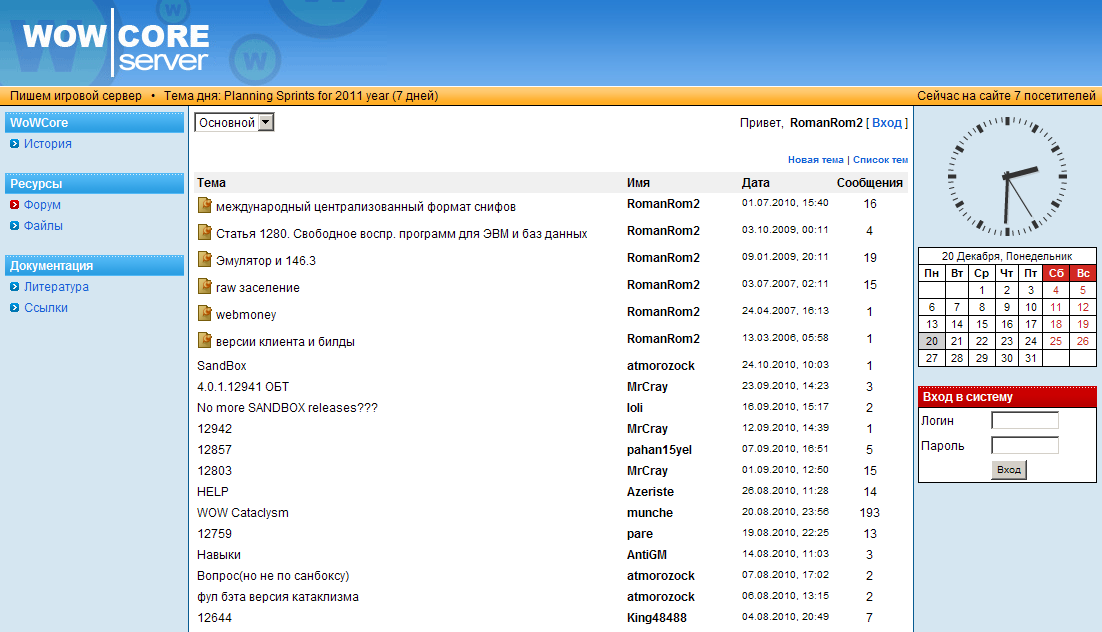Focus the Пароль password field
Viewport: 1102px width, 632px height.
tap(1024, 445)
